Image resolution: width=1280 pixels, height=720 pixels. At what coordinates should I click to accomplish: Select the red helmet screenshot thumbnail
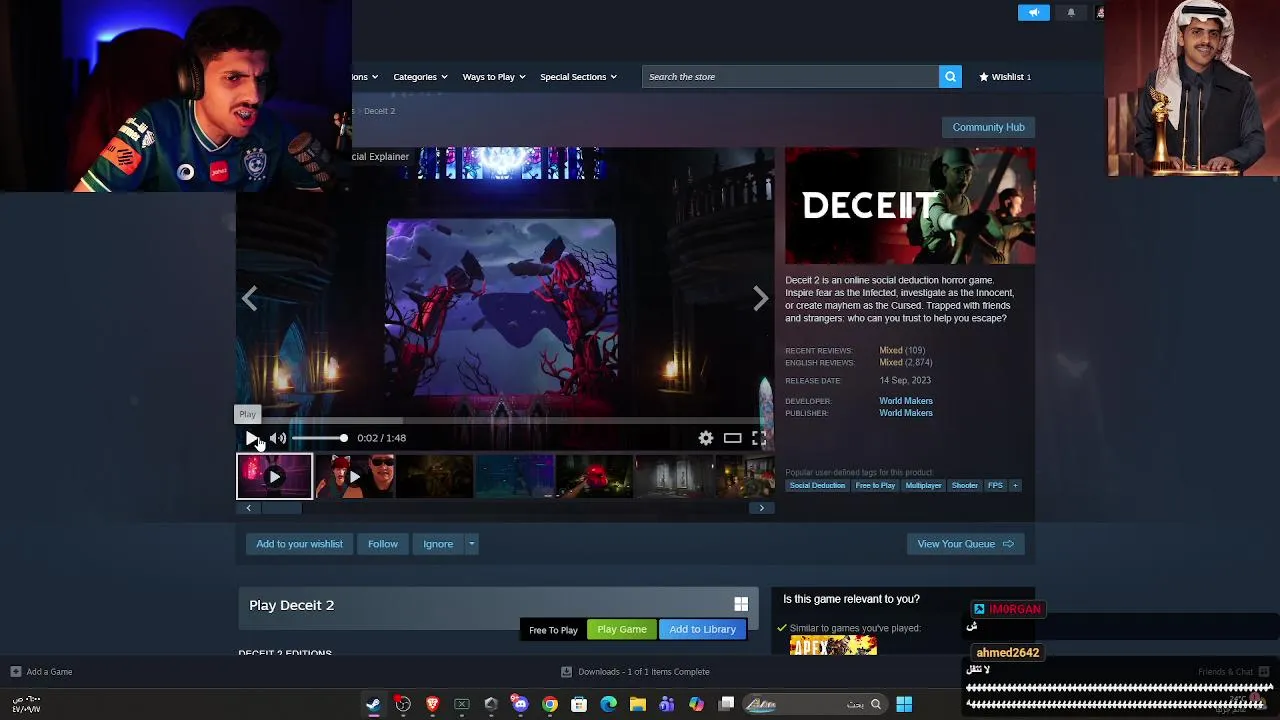coord(594,476)
